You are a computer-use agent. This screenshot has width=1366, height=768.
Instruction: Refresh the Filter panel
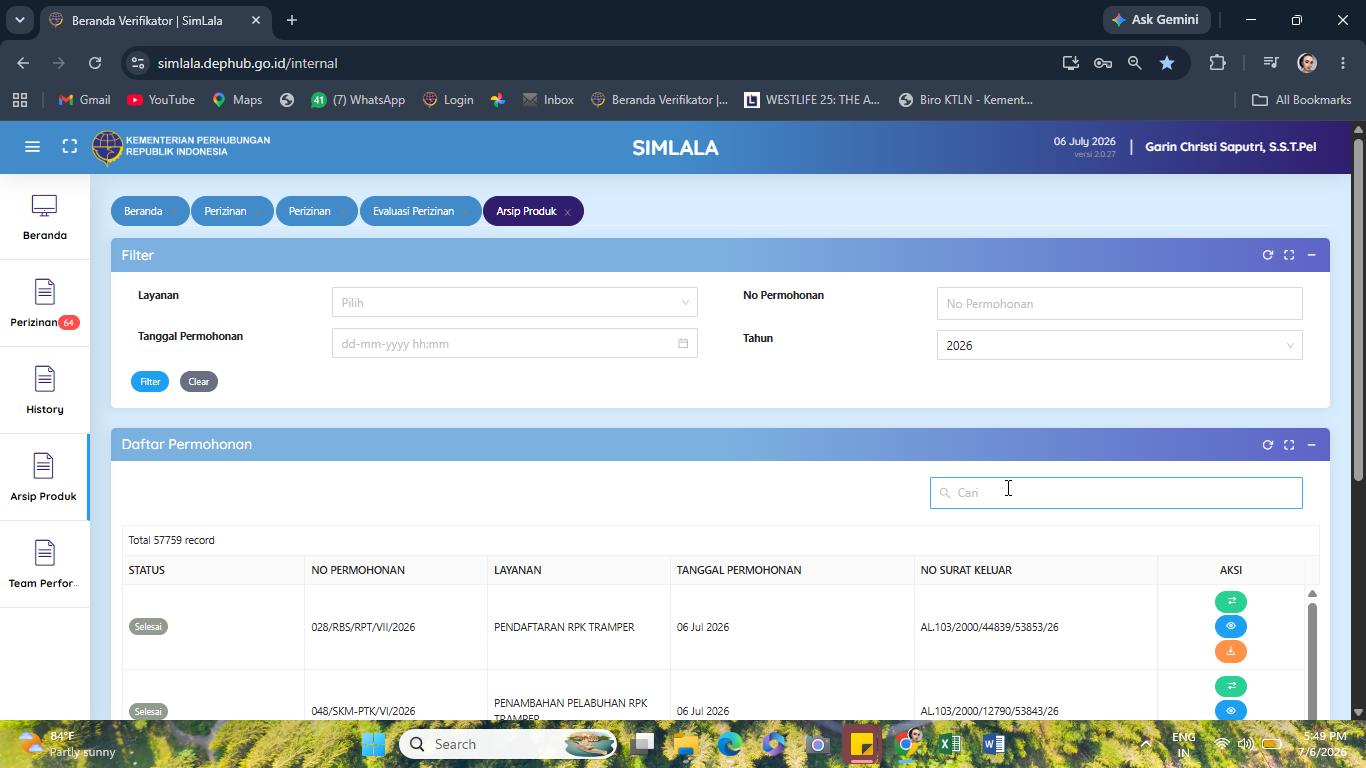1267,255
